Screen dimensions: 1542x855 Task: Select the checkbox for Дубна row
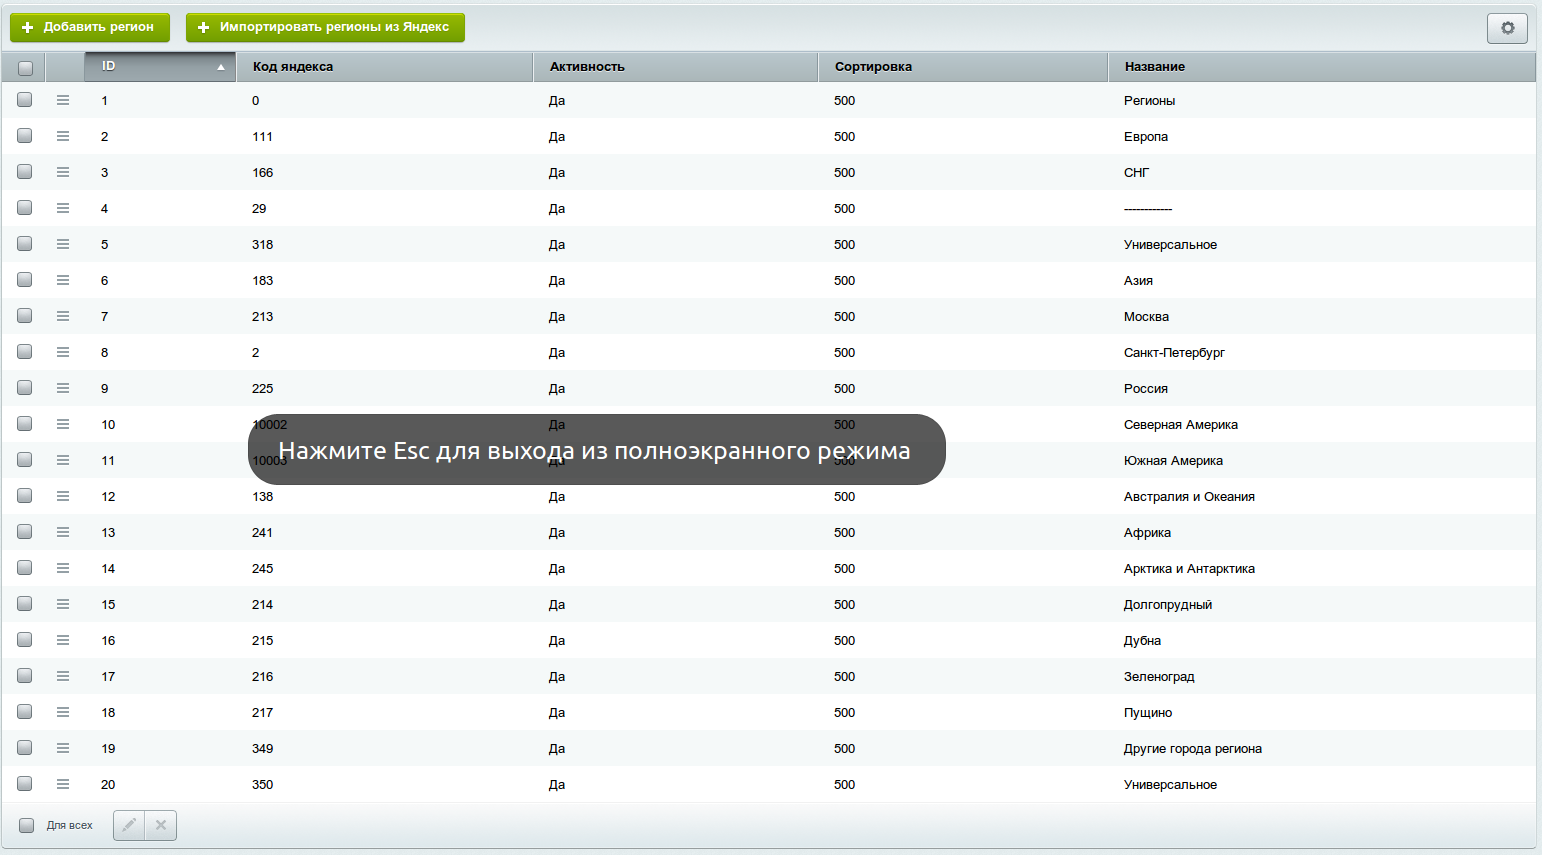(25, 640)
